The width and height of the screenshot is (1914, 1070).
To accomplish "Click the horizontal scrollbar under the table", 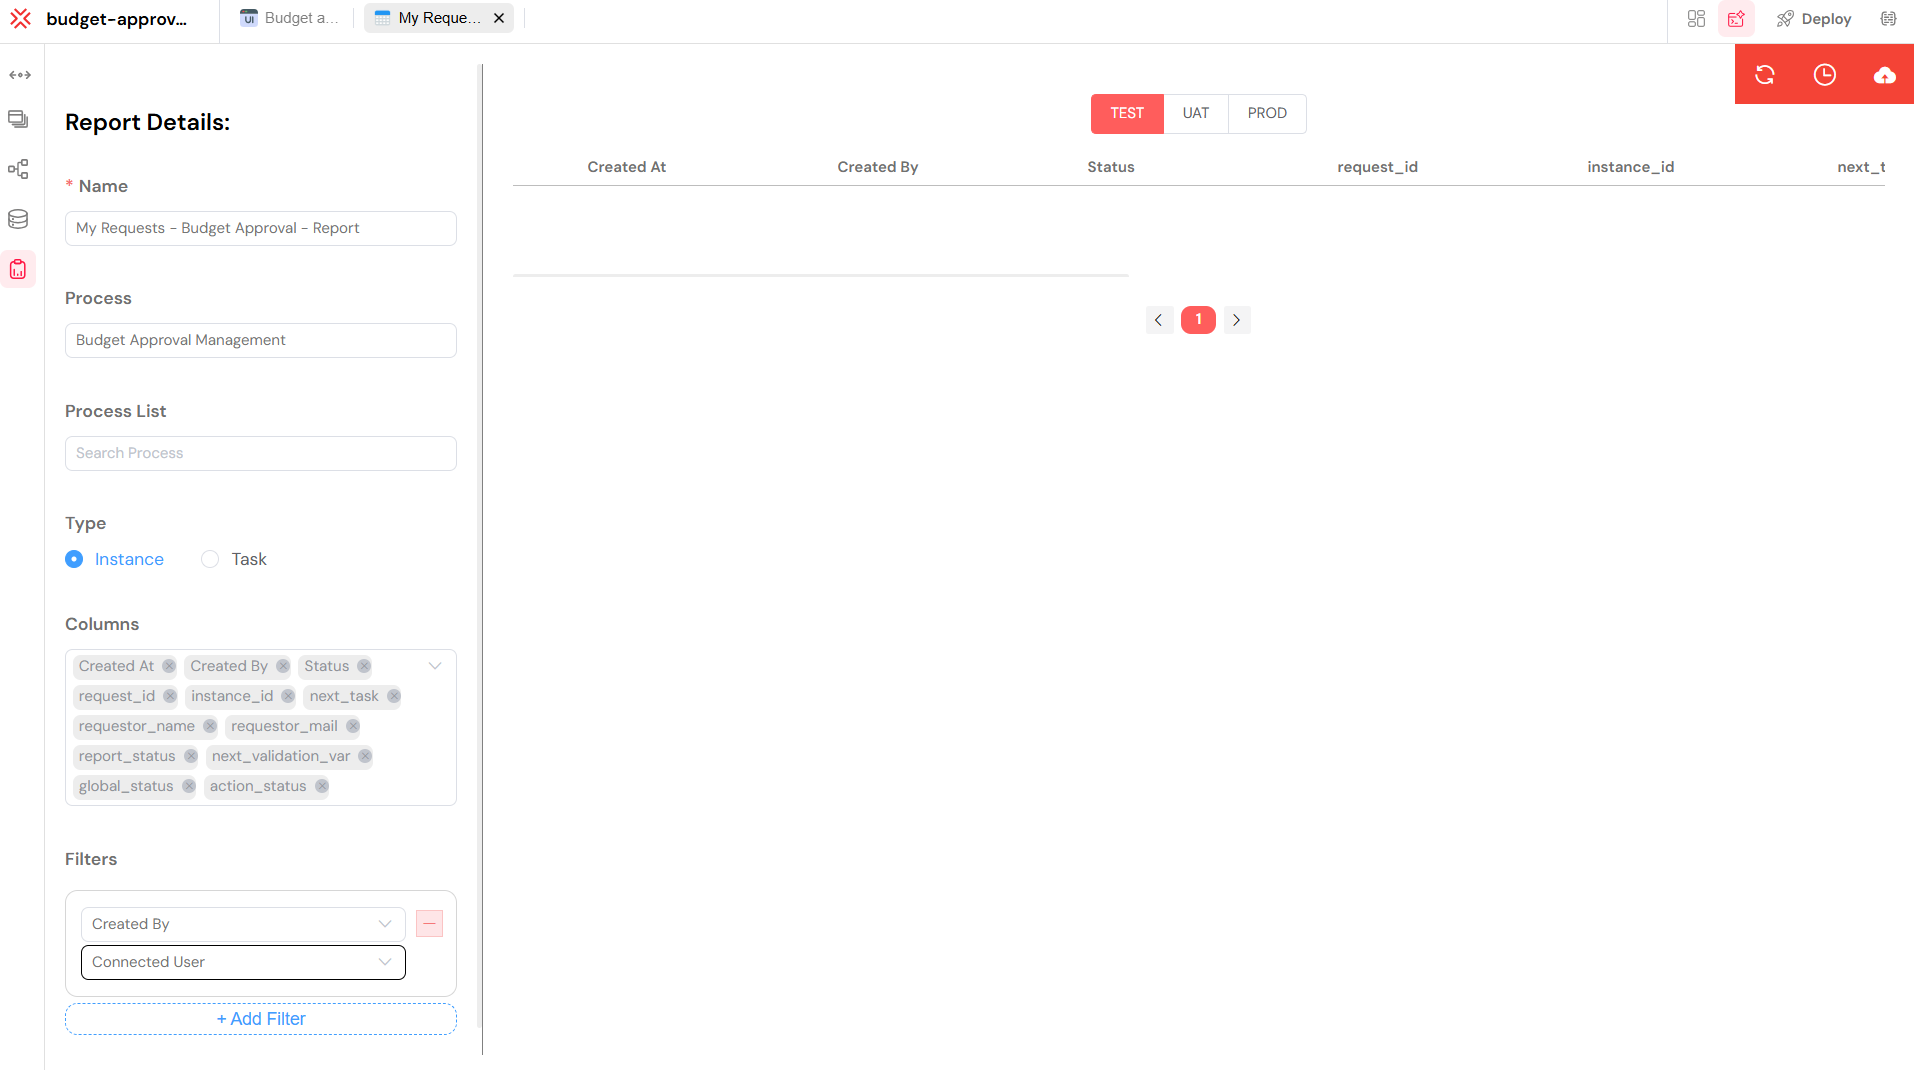I will 821,275.
